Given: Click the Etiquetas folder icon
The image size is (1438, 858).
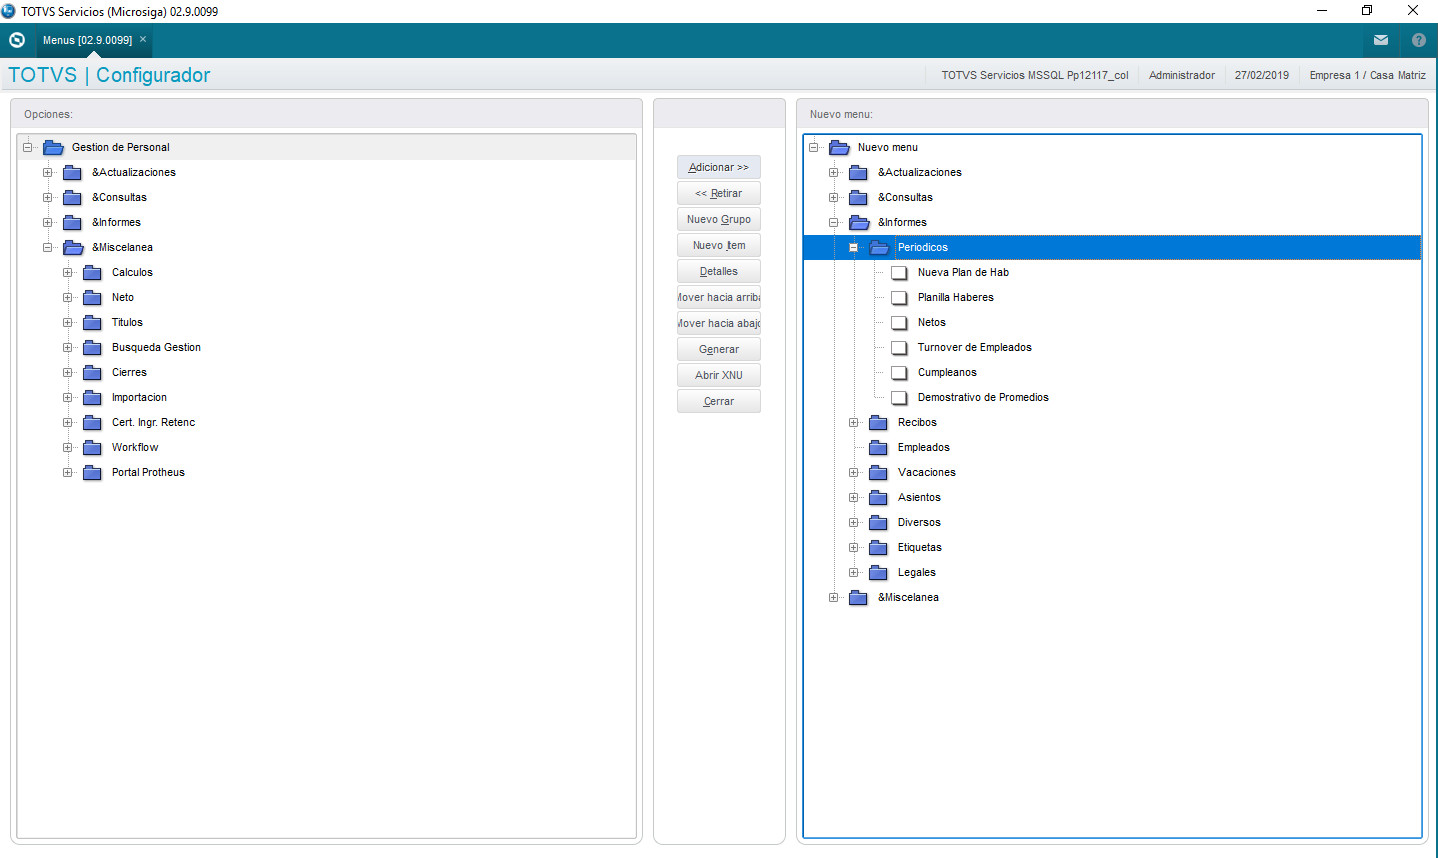Looking at the screenshot, I should pyautogui.click(x=878, y=547).
